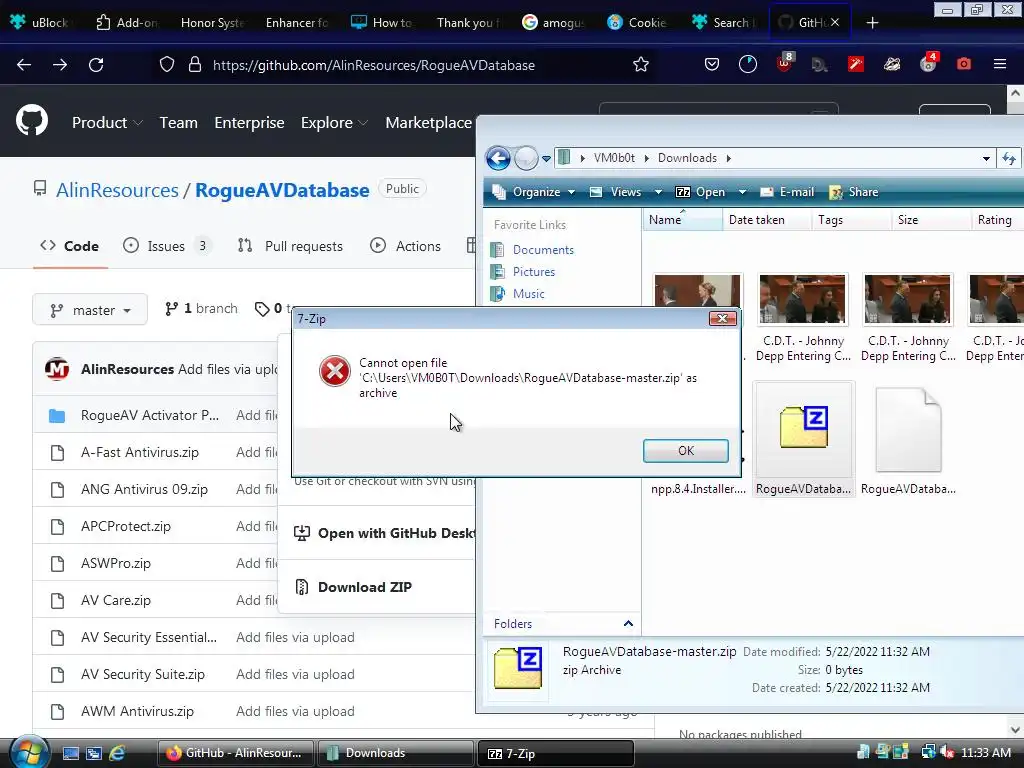Open A-Fast Antivirus.zip file
Image resolution: width=1024 pixels, height=768 pixels.
point(140,452)
